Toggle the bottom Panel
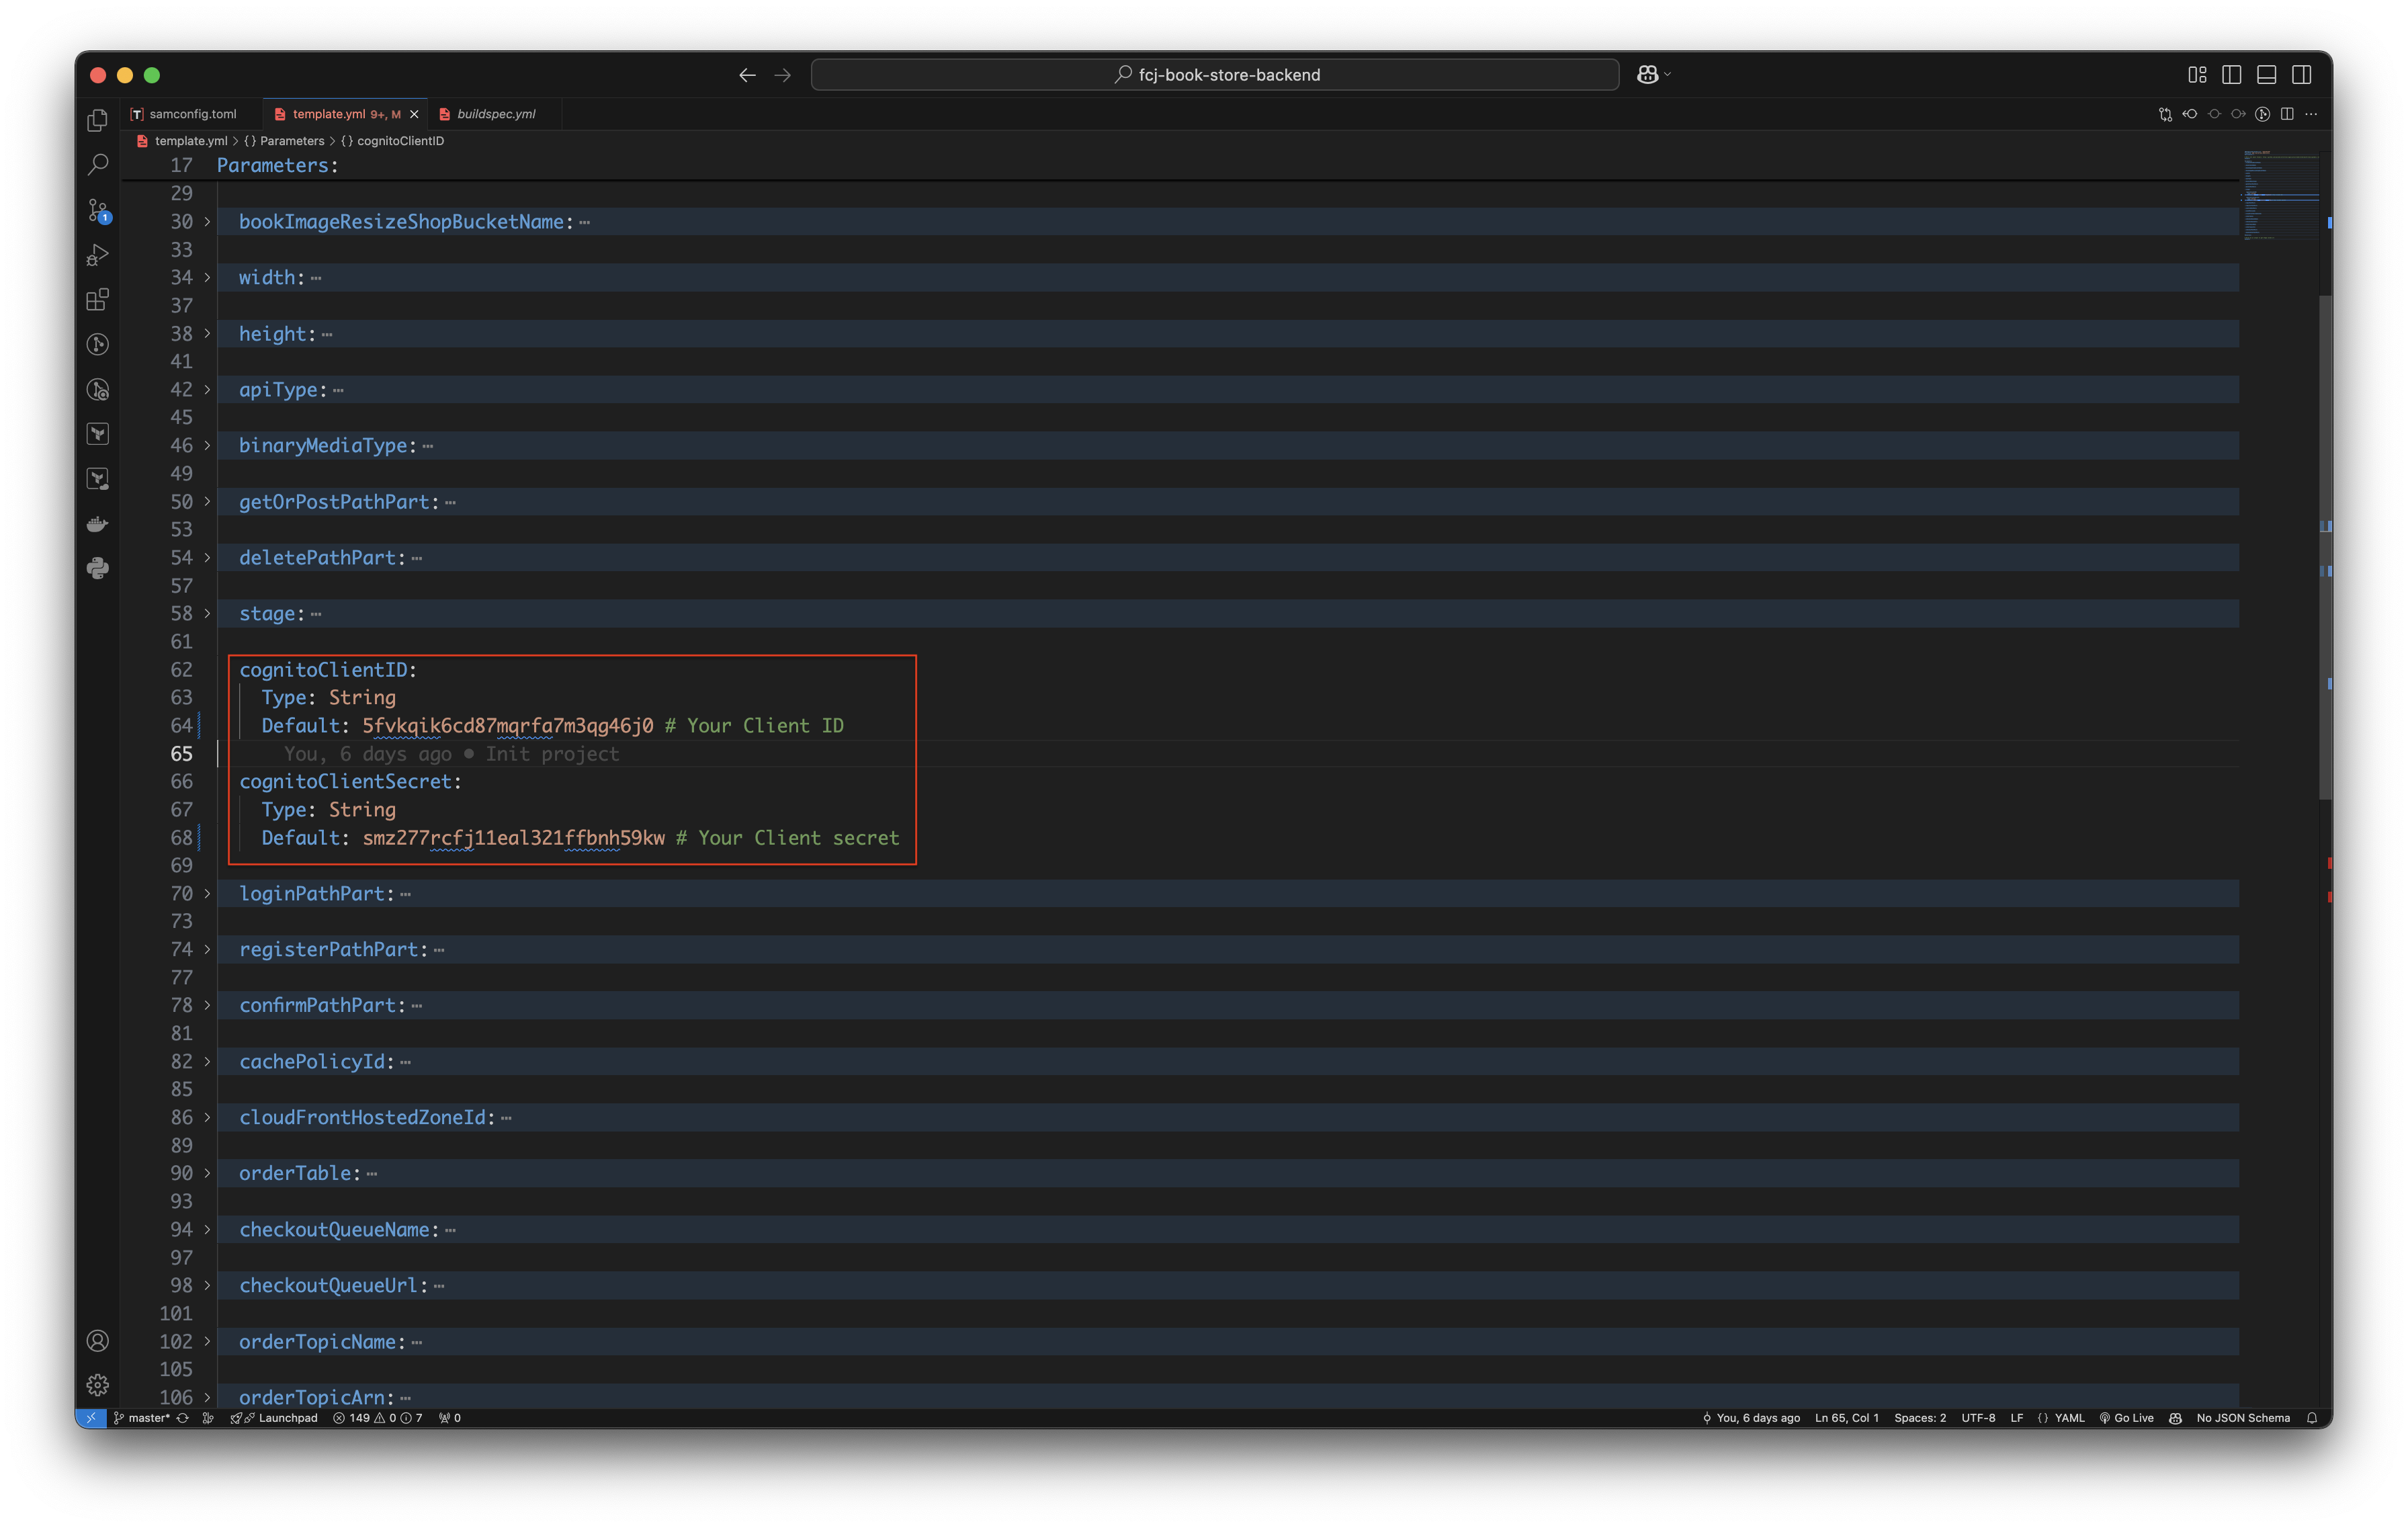This screenshot has height=1528, width=2408. [2266, 75]
